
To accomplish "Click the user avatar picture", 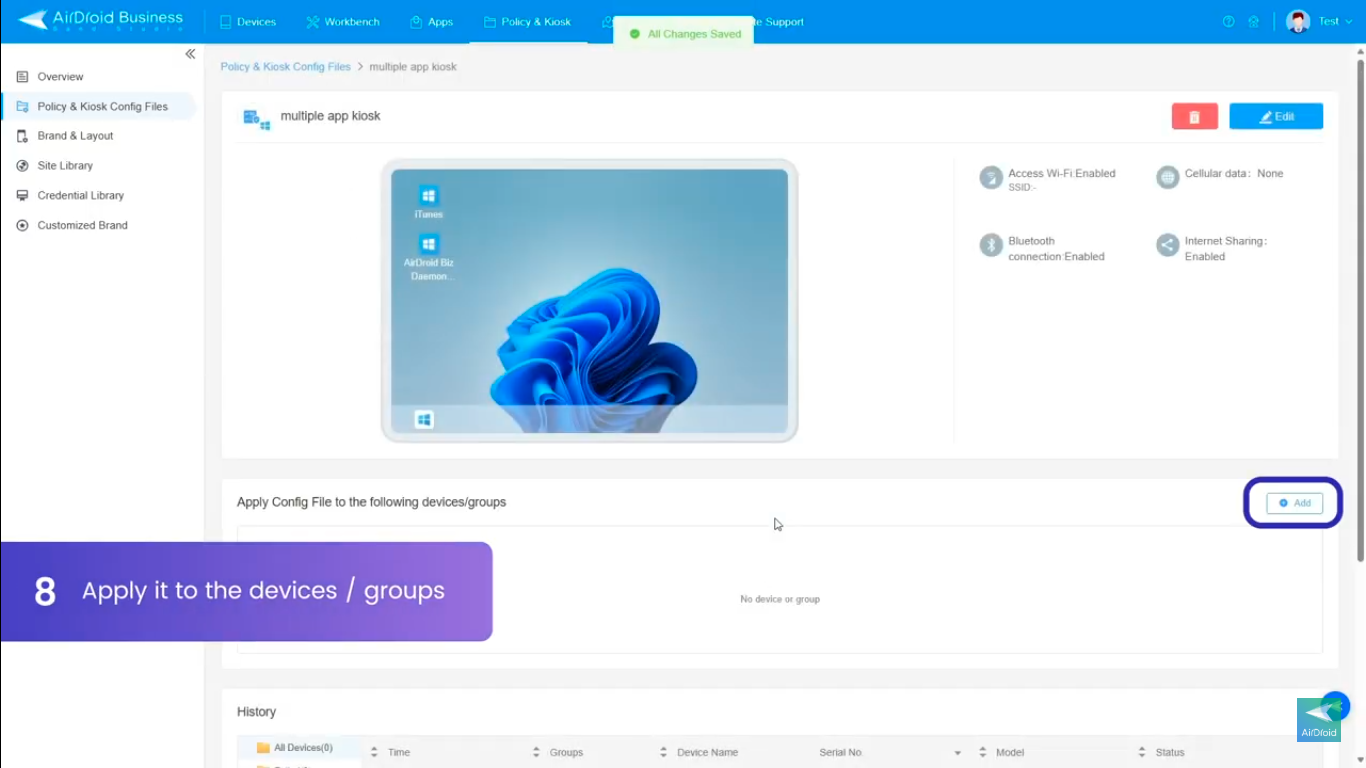I will pyautogui.click(x=1298, y=22).
